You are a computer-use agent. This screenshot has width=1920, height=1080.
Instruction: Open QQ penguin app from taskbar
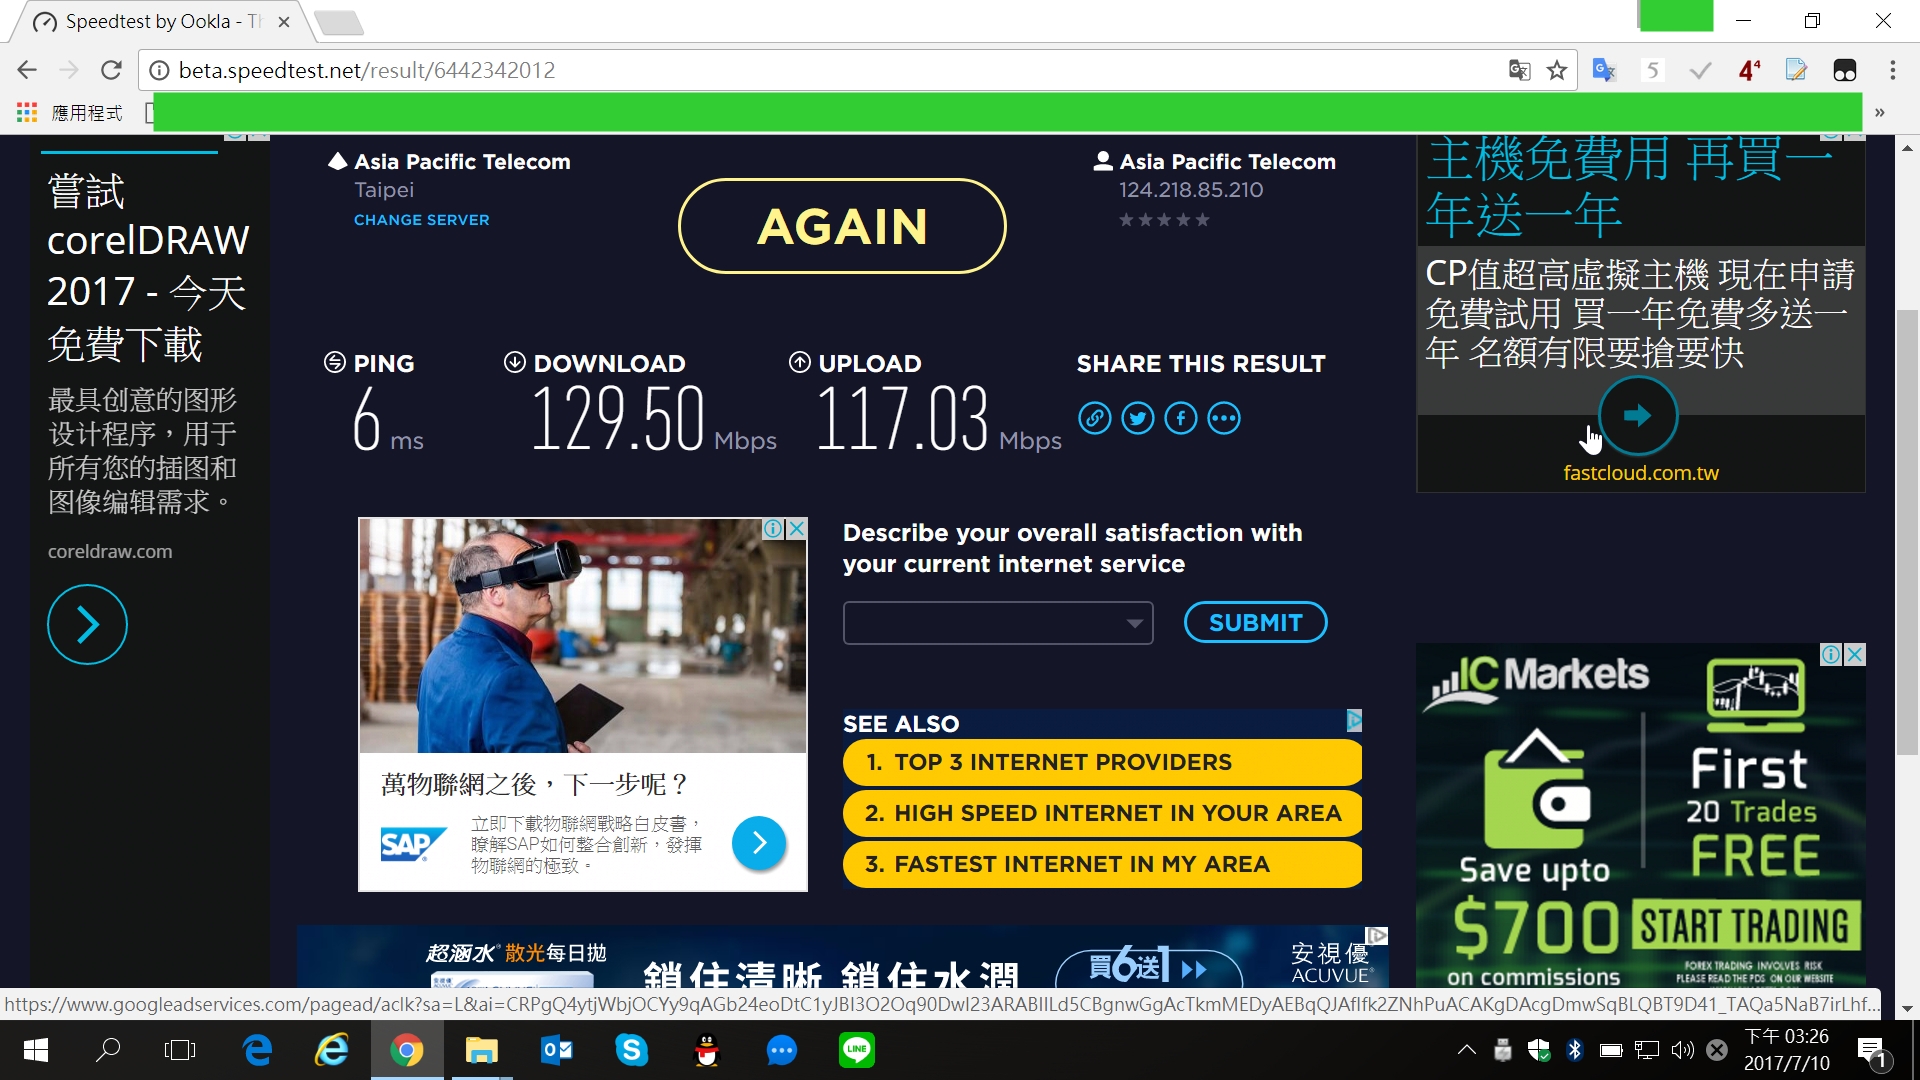click(x=707, y=1050)
